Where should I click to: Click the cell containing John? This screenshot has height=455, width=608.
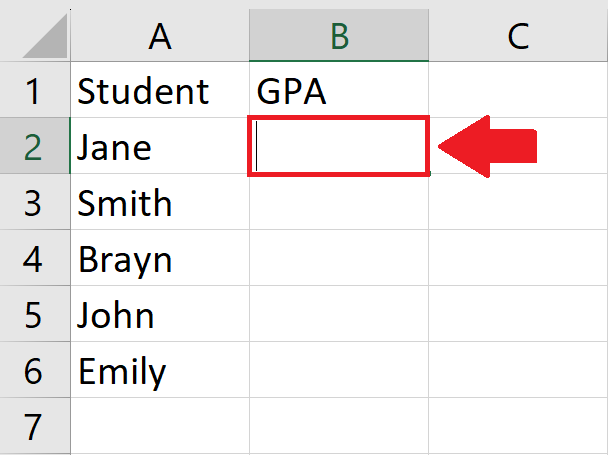160,314
